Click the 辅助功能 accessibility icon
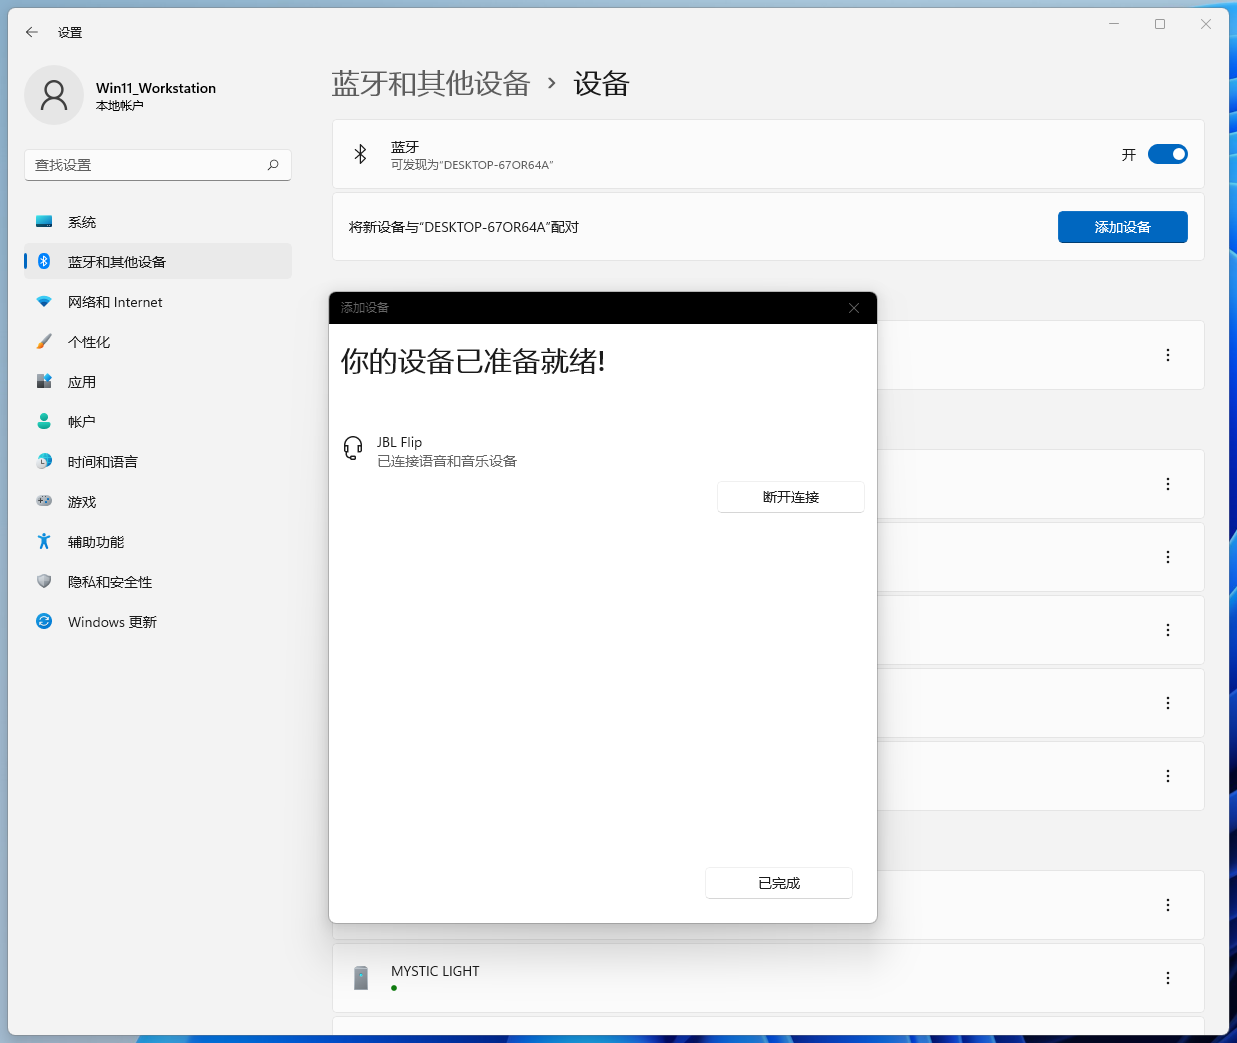 pos(44,541)
